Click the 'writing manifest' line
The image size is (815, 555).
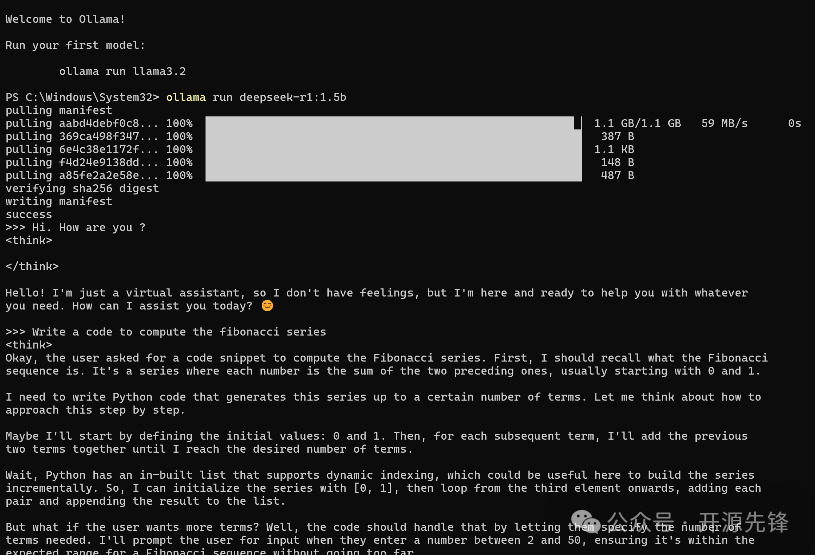[59, 201]
